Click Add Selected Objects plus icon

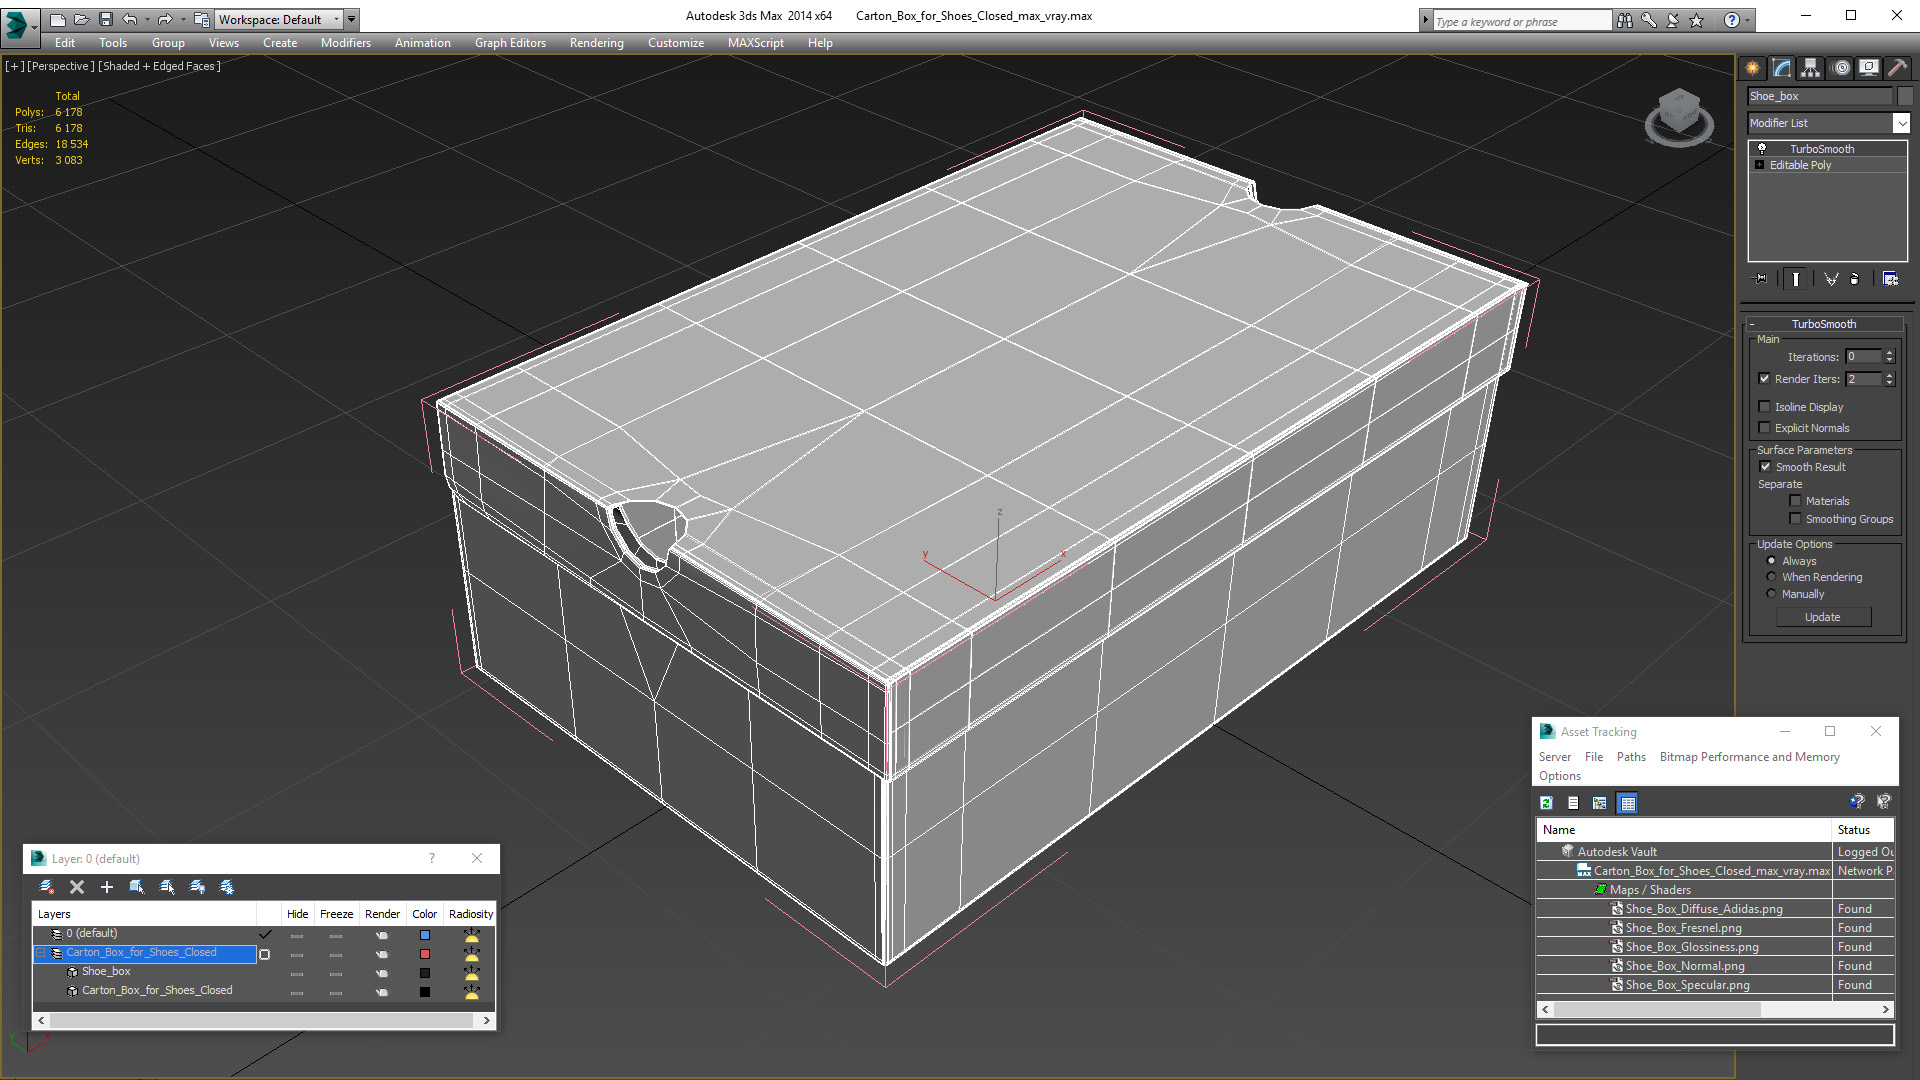click(x=107, y=887)
